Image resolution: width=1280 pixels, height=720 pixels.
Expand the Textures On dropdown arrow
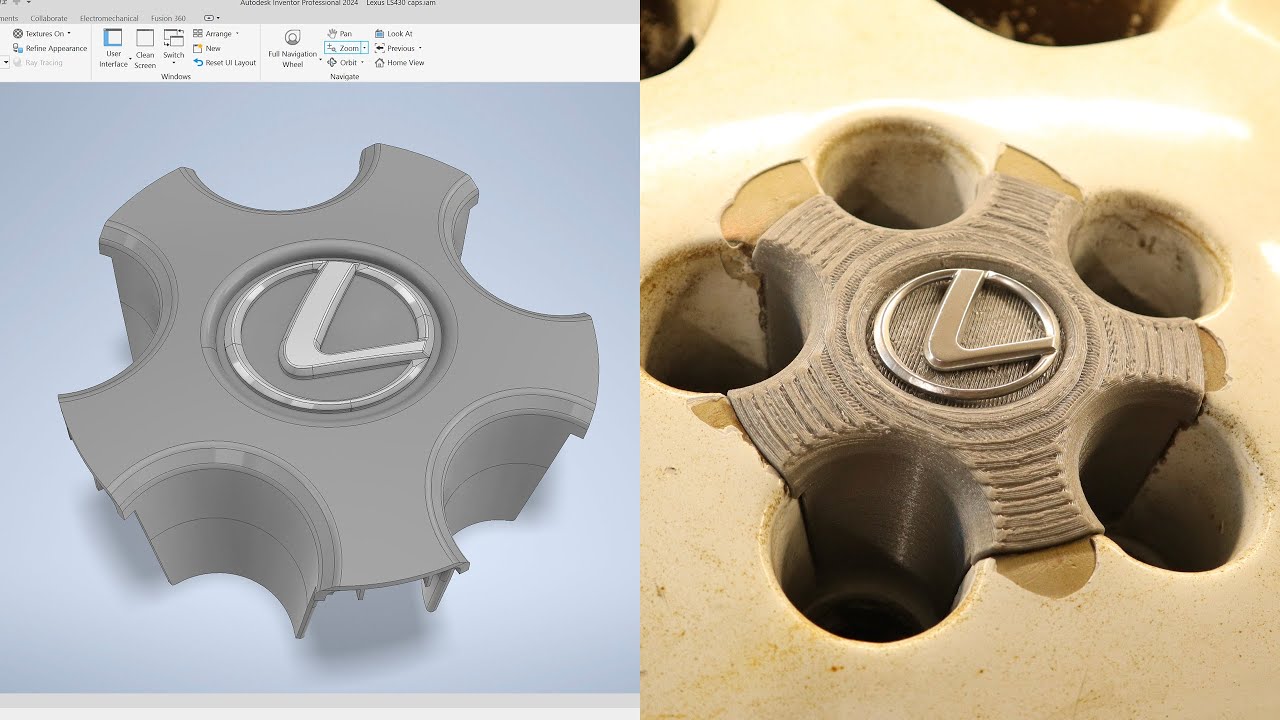pyautogui.click(x=69, y=34)
